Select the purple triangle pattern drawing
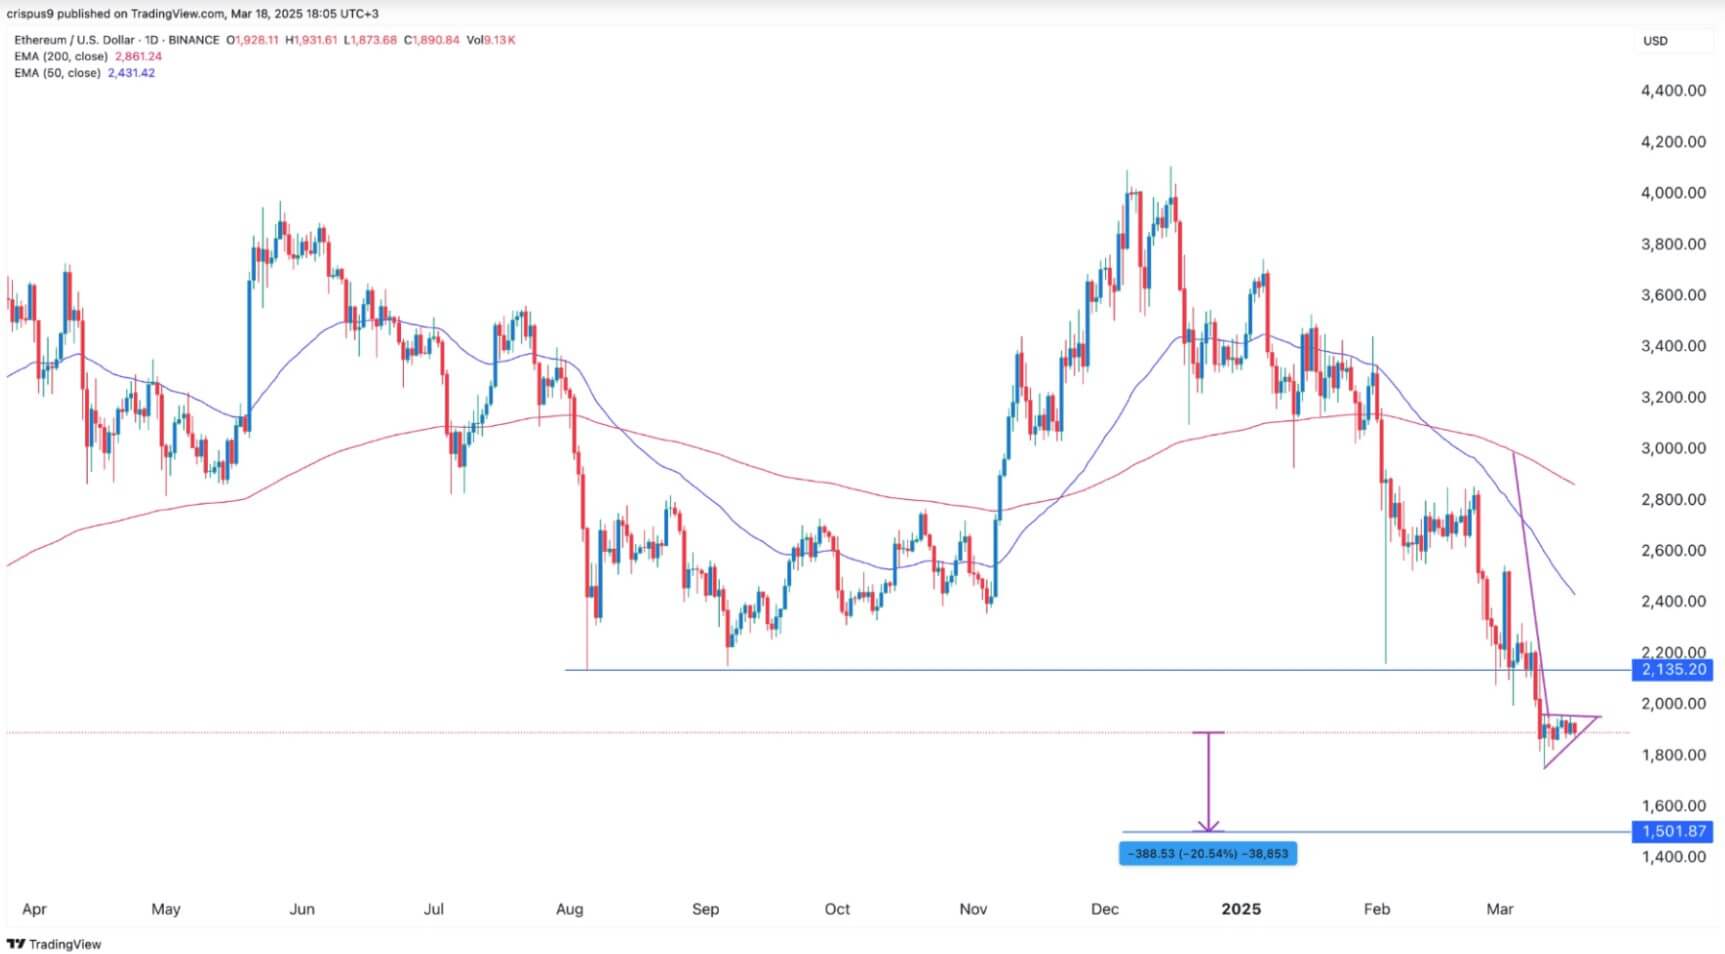The width and height of the screenshot is (1725, 954). 1570,741
